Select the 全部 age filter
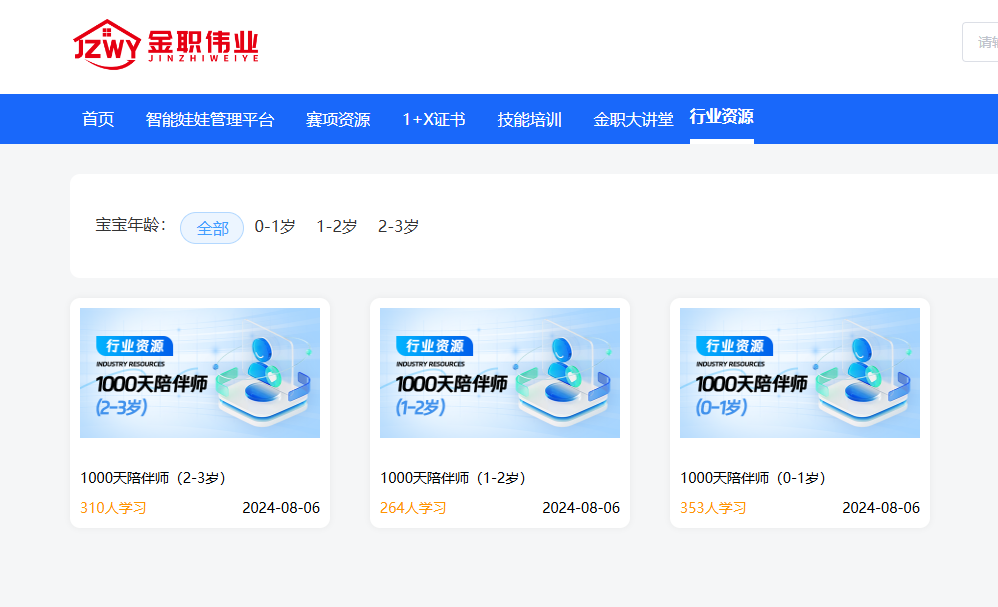 coord(212,228)
